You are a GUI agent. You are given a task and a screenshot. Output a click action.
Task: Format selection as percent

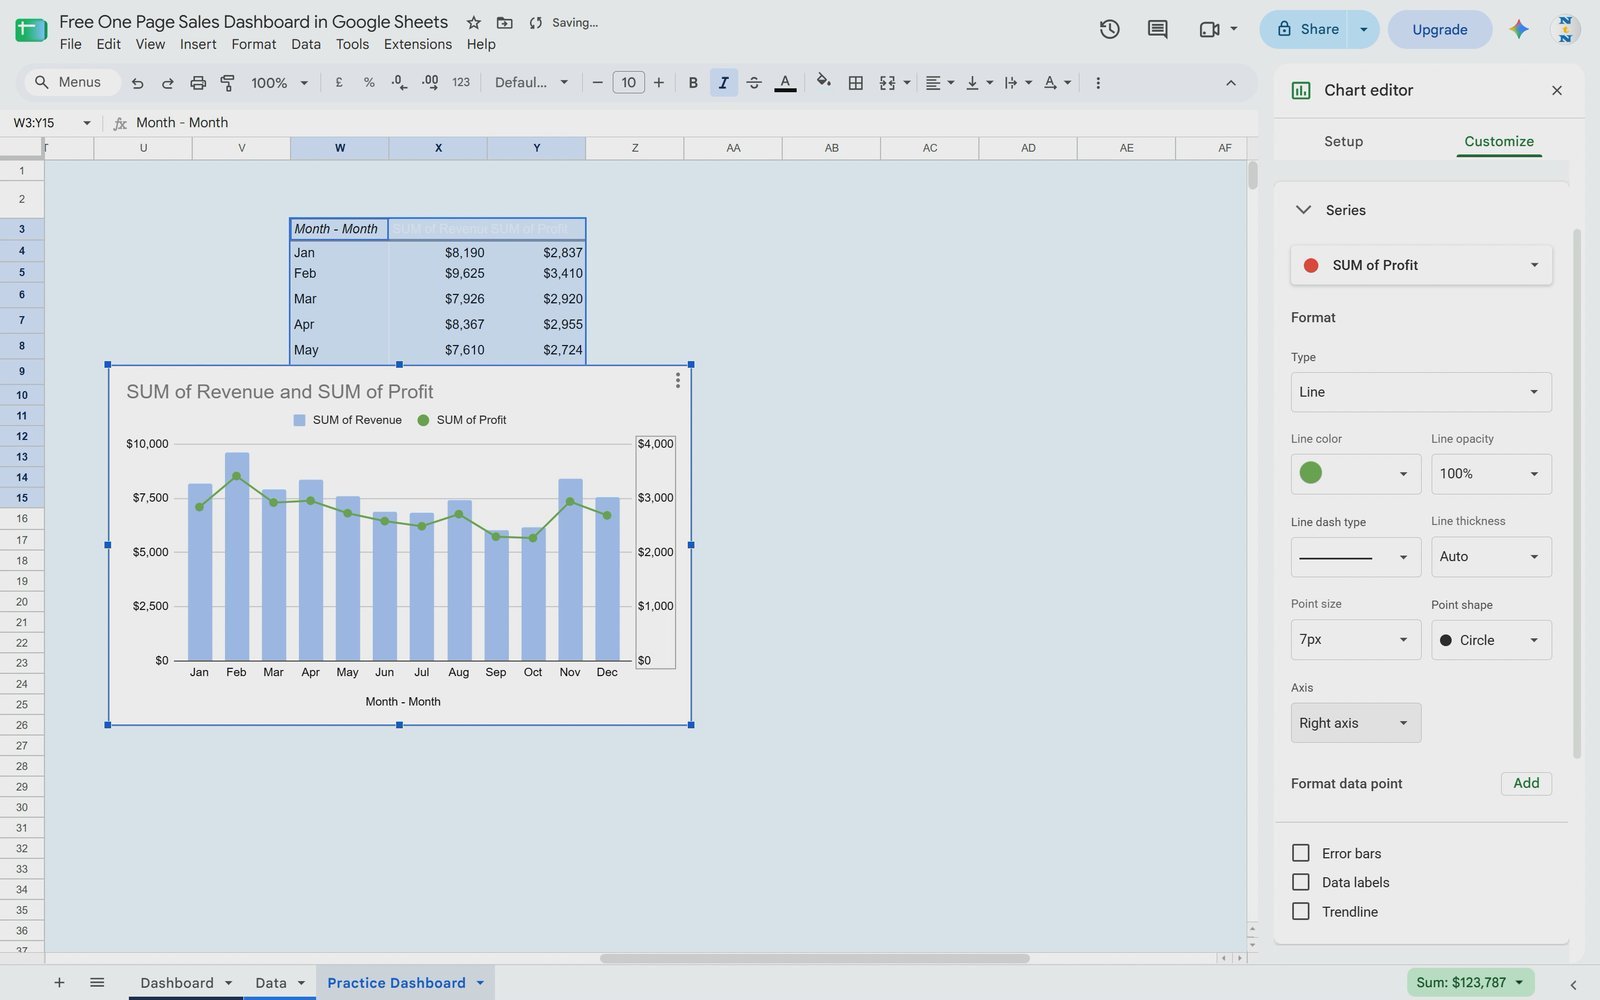pyautogui.click(x=369, y=83)
